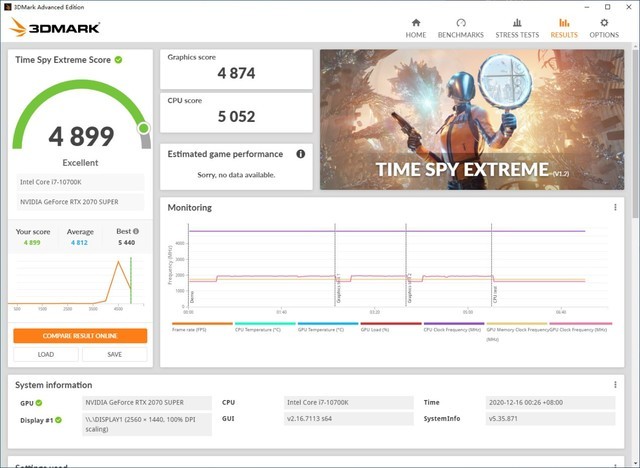Click the green check beside GPU label
Viewport: 640px width, 468px height.
pos(39,403)
